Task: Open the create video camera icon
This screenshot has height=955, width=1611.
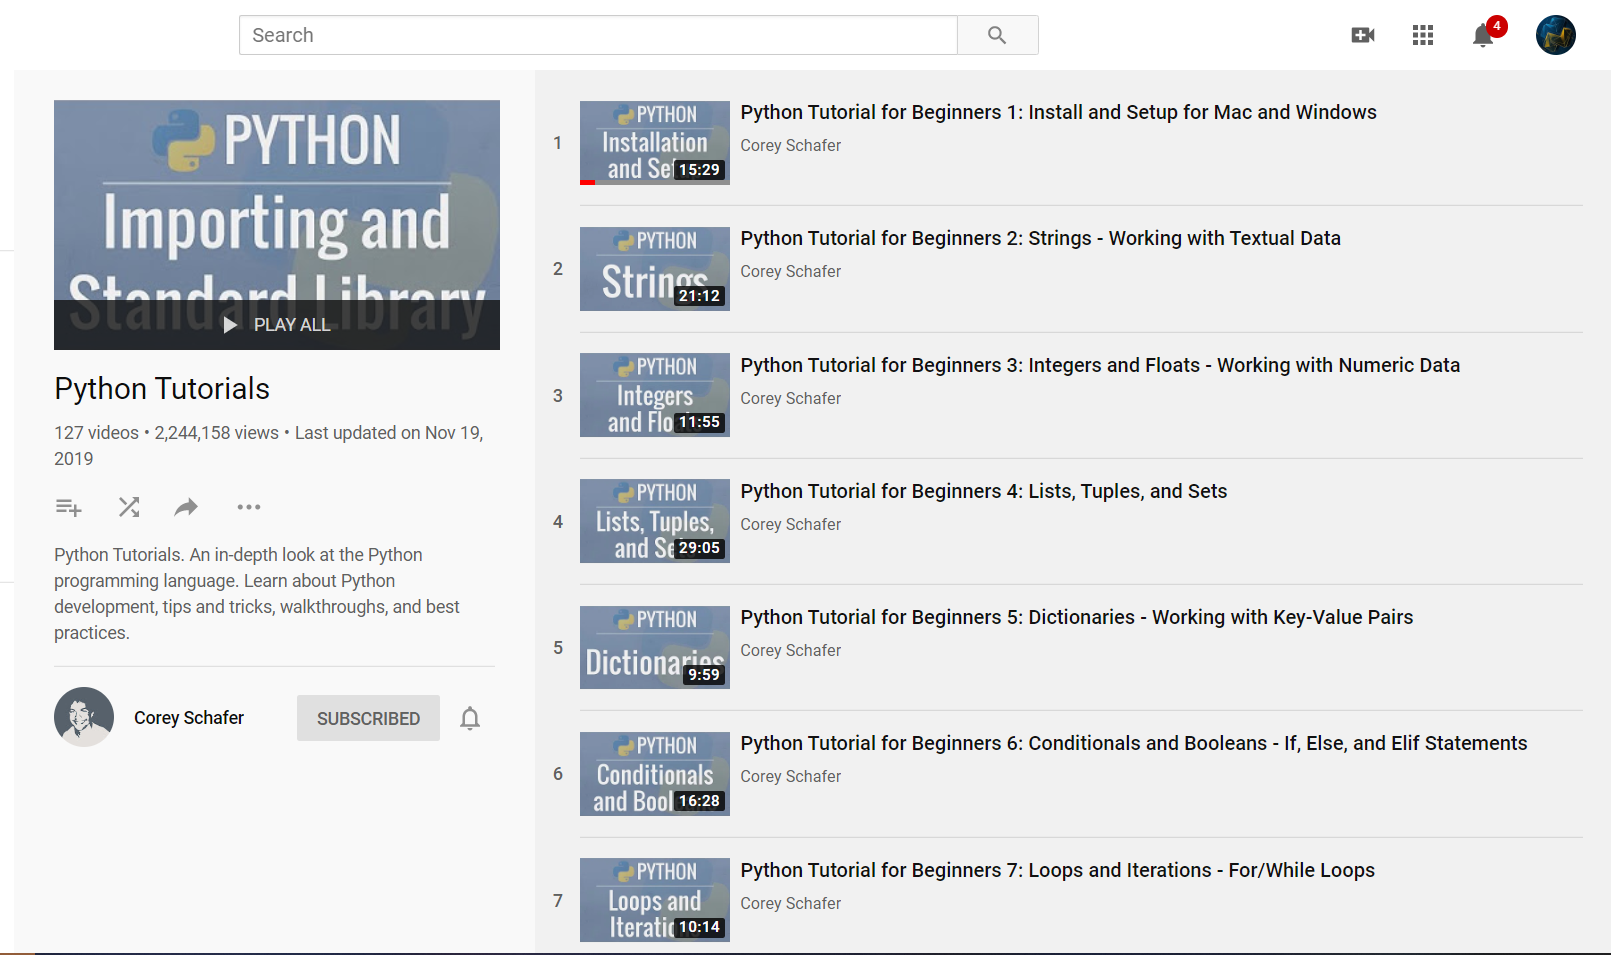Action: (1362, 35)
